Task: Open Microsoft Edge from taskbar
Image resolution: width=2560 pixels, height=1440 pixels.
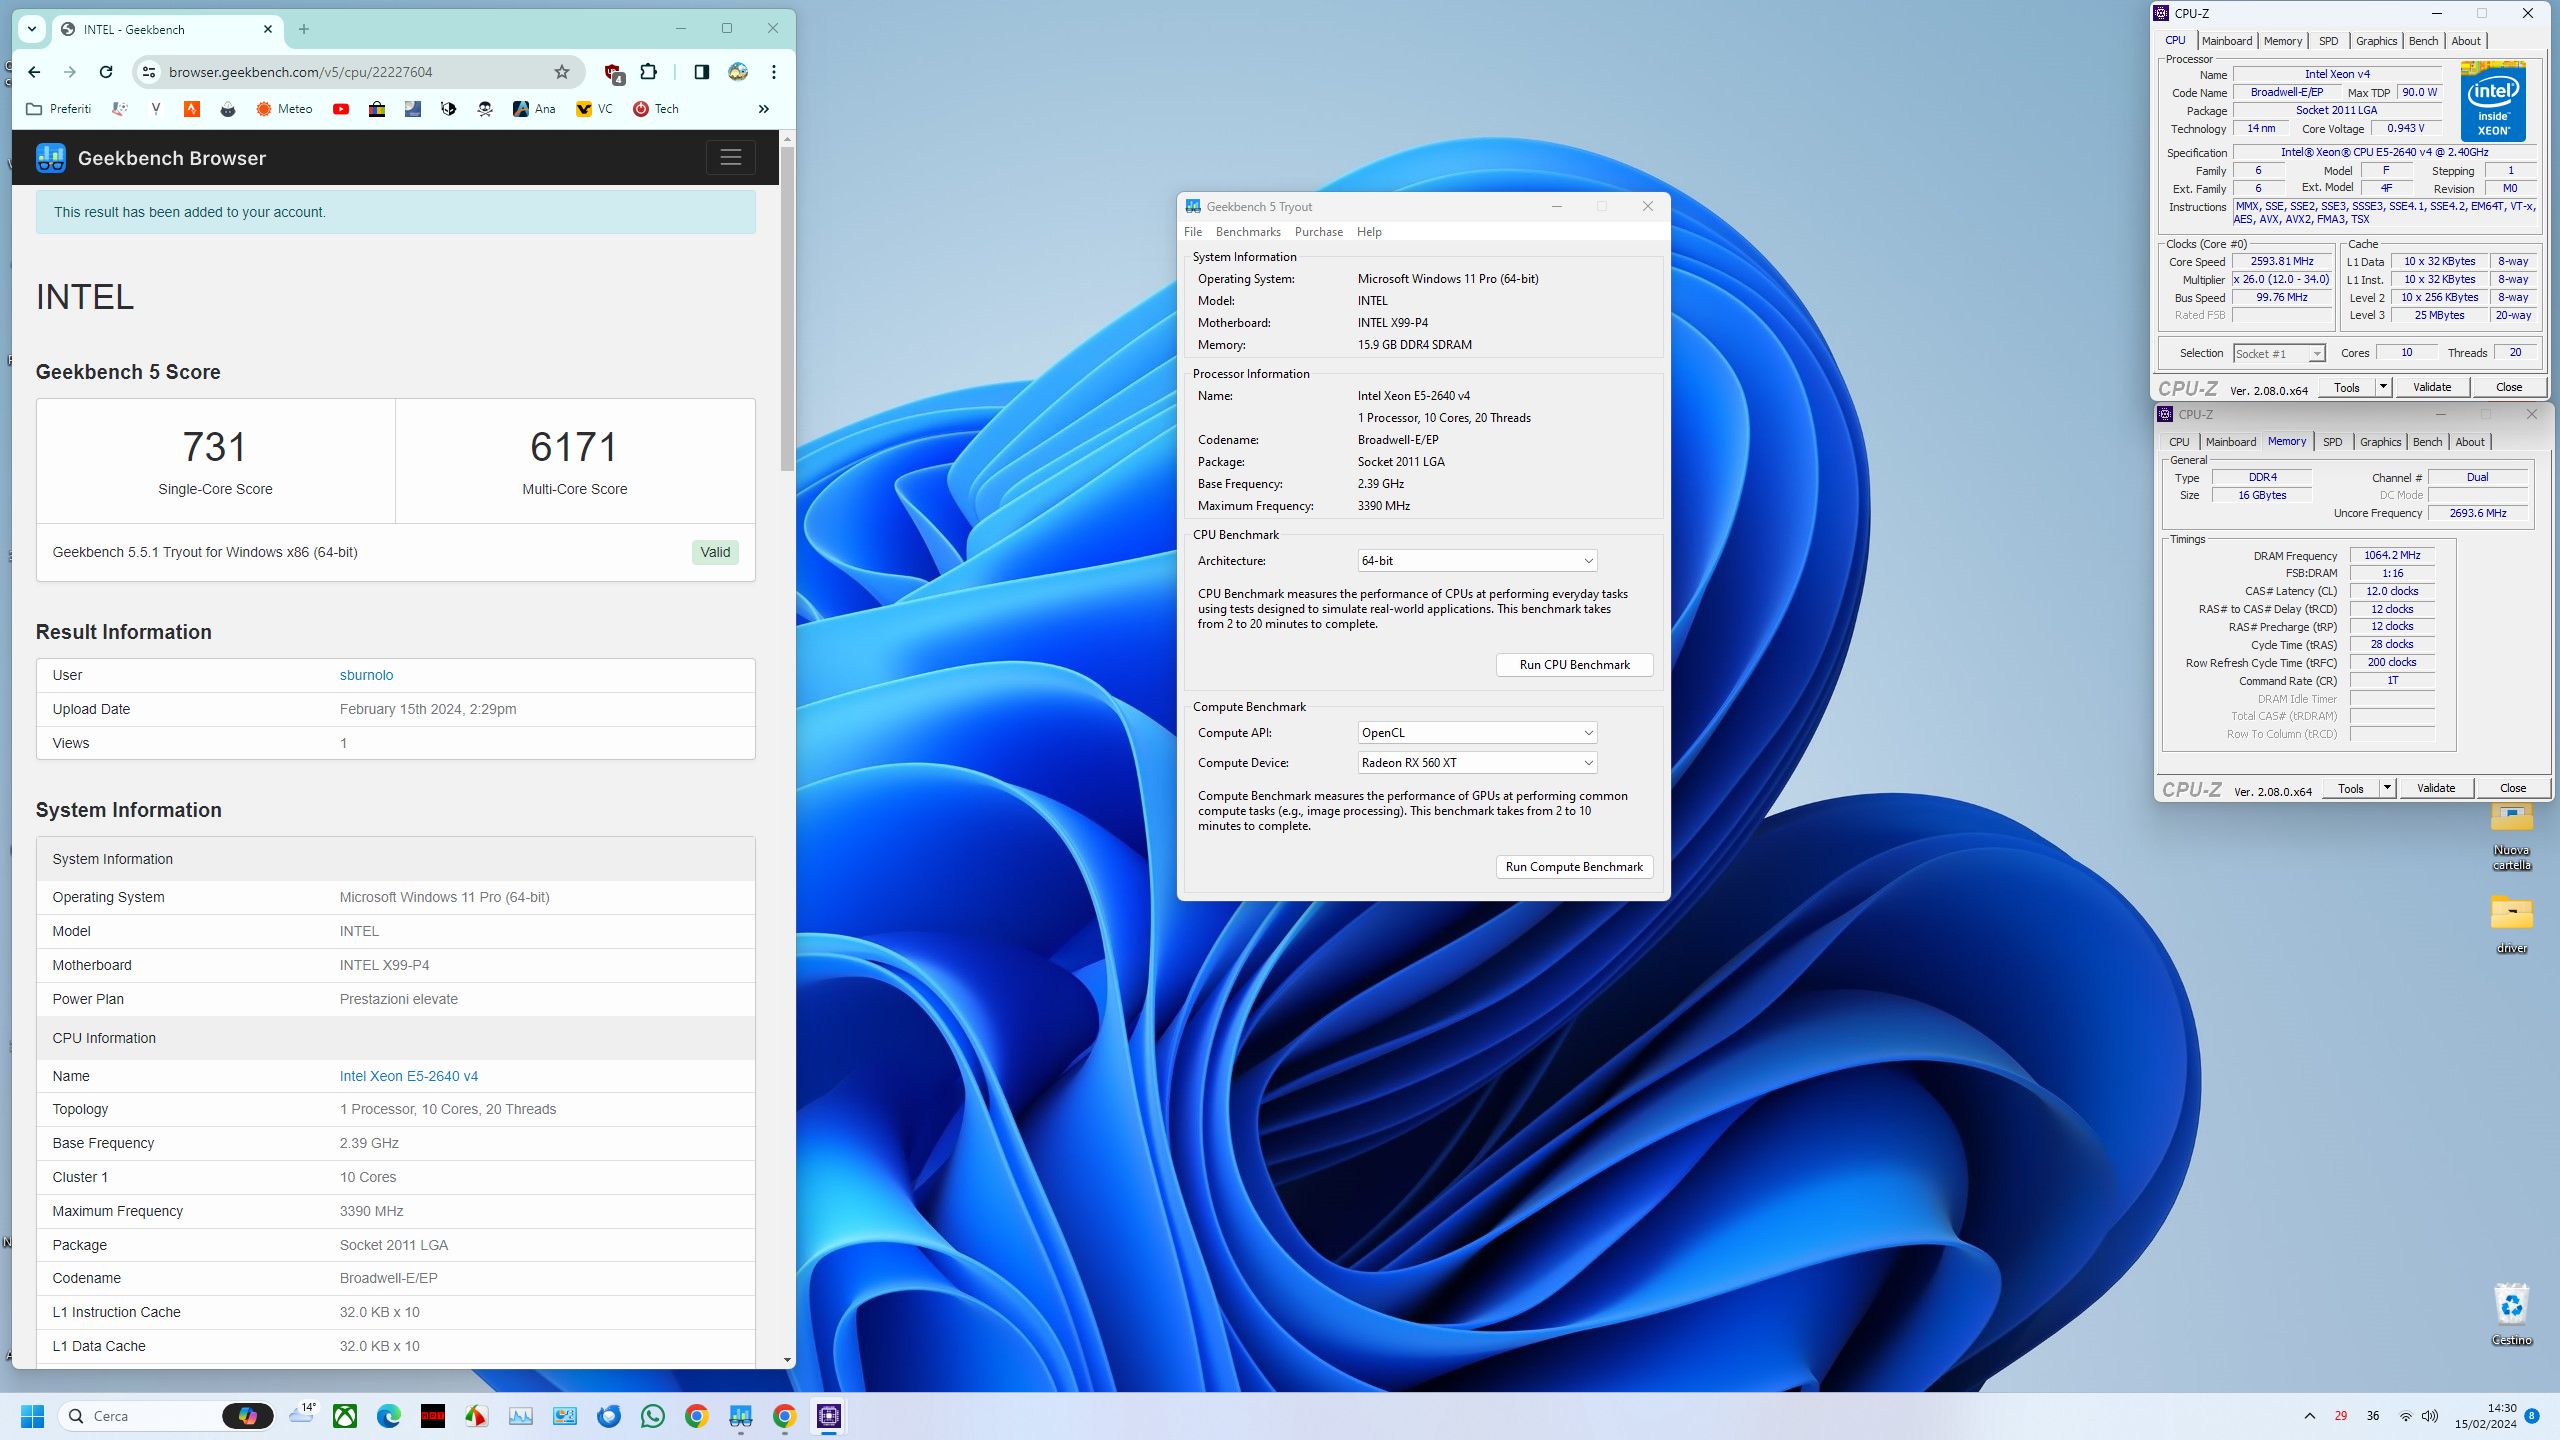Action: tap(389, 1416)
